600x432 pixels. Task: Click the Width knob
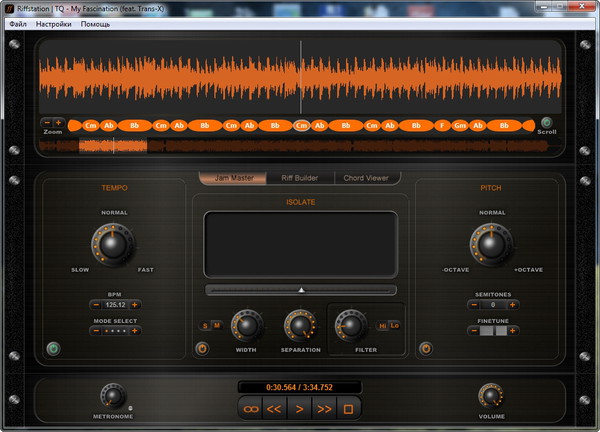(x=247, y=326)
